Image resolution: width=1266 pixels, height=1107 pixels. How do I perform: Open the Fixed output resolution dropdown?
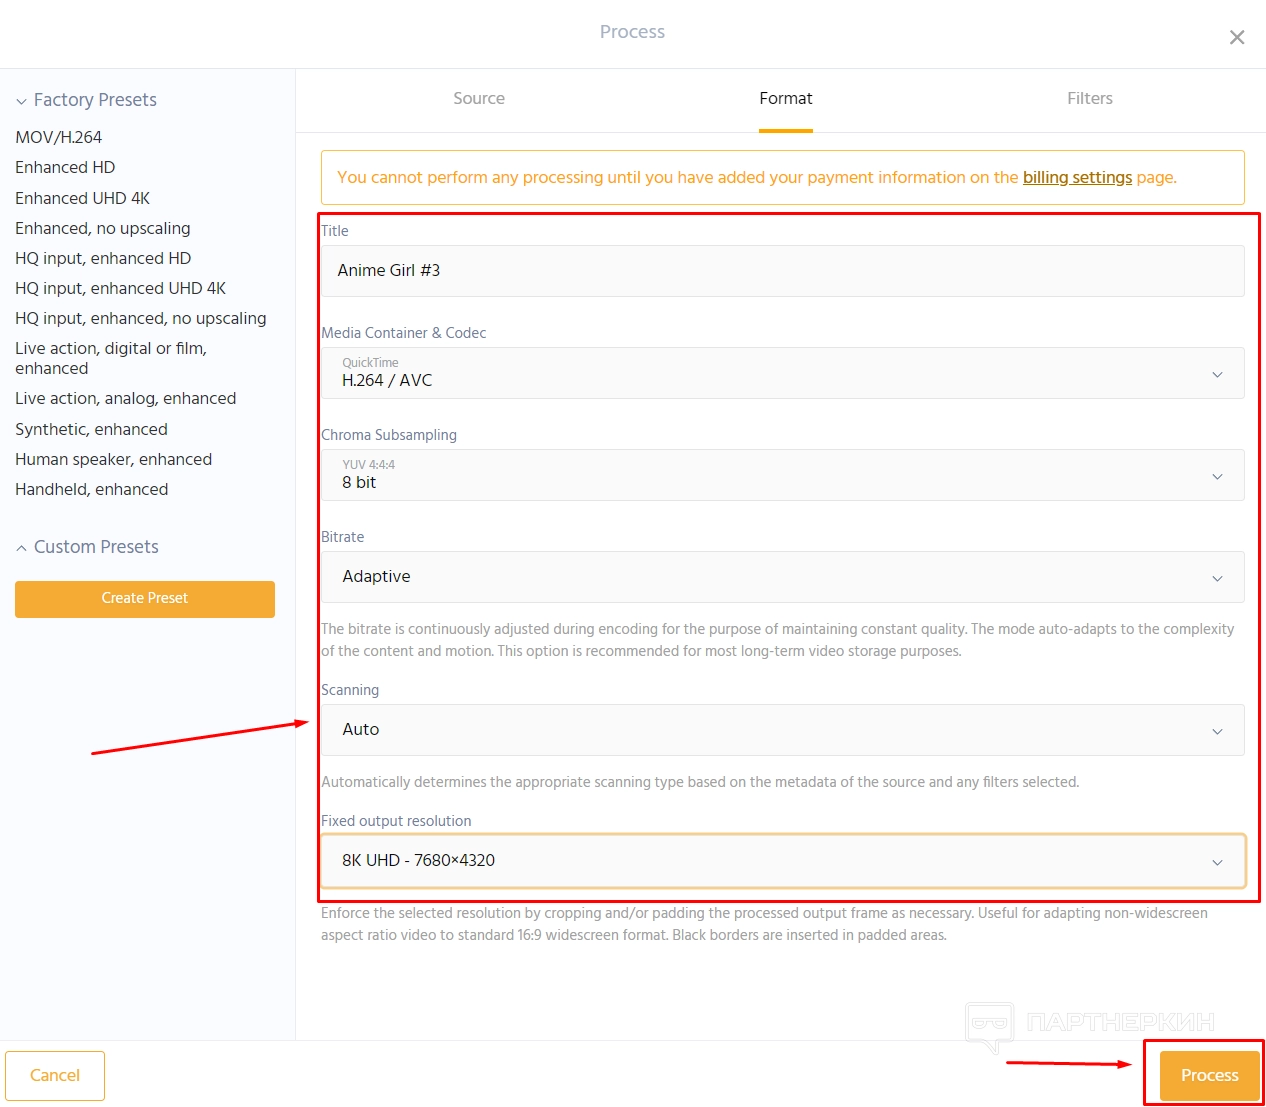[x=782, y=861]
